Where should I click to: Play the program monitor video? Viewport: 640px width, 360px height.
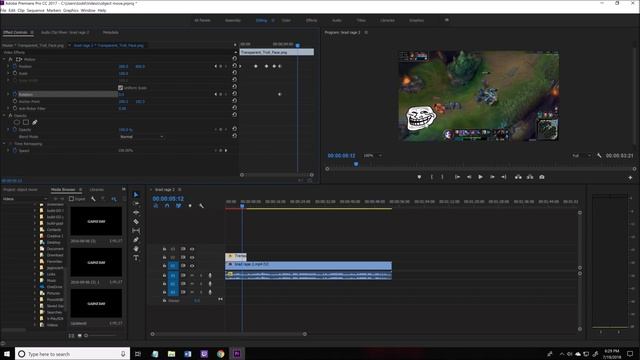[480, 177]
